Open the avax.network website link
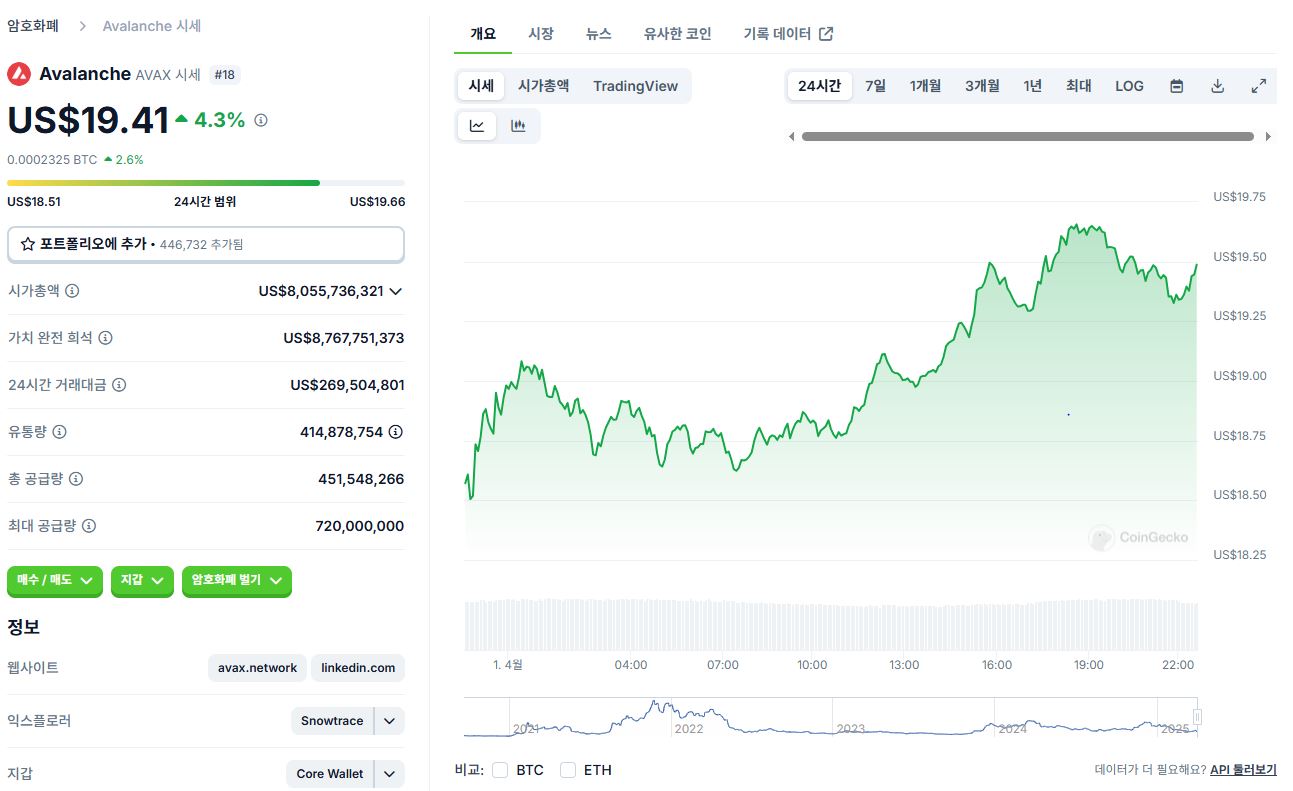Viewport: 1293px width, 791px height. (257, 668)
